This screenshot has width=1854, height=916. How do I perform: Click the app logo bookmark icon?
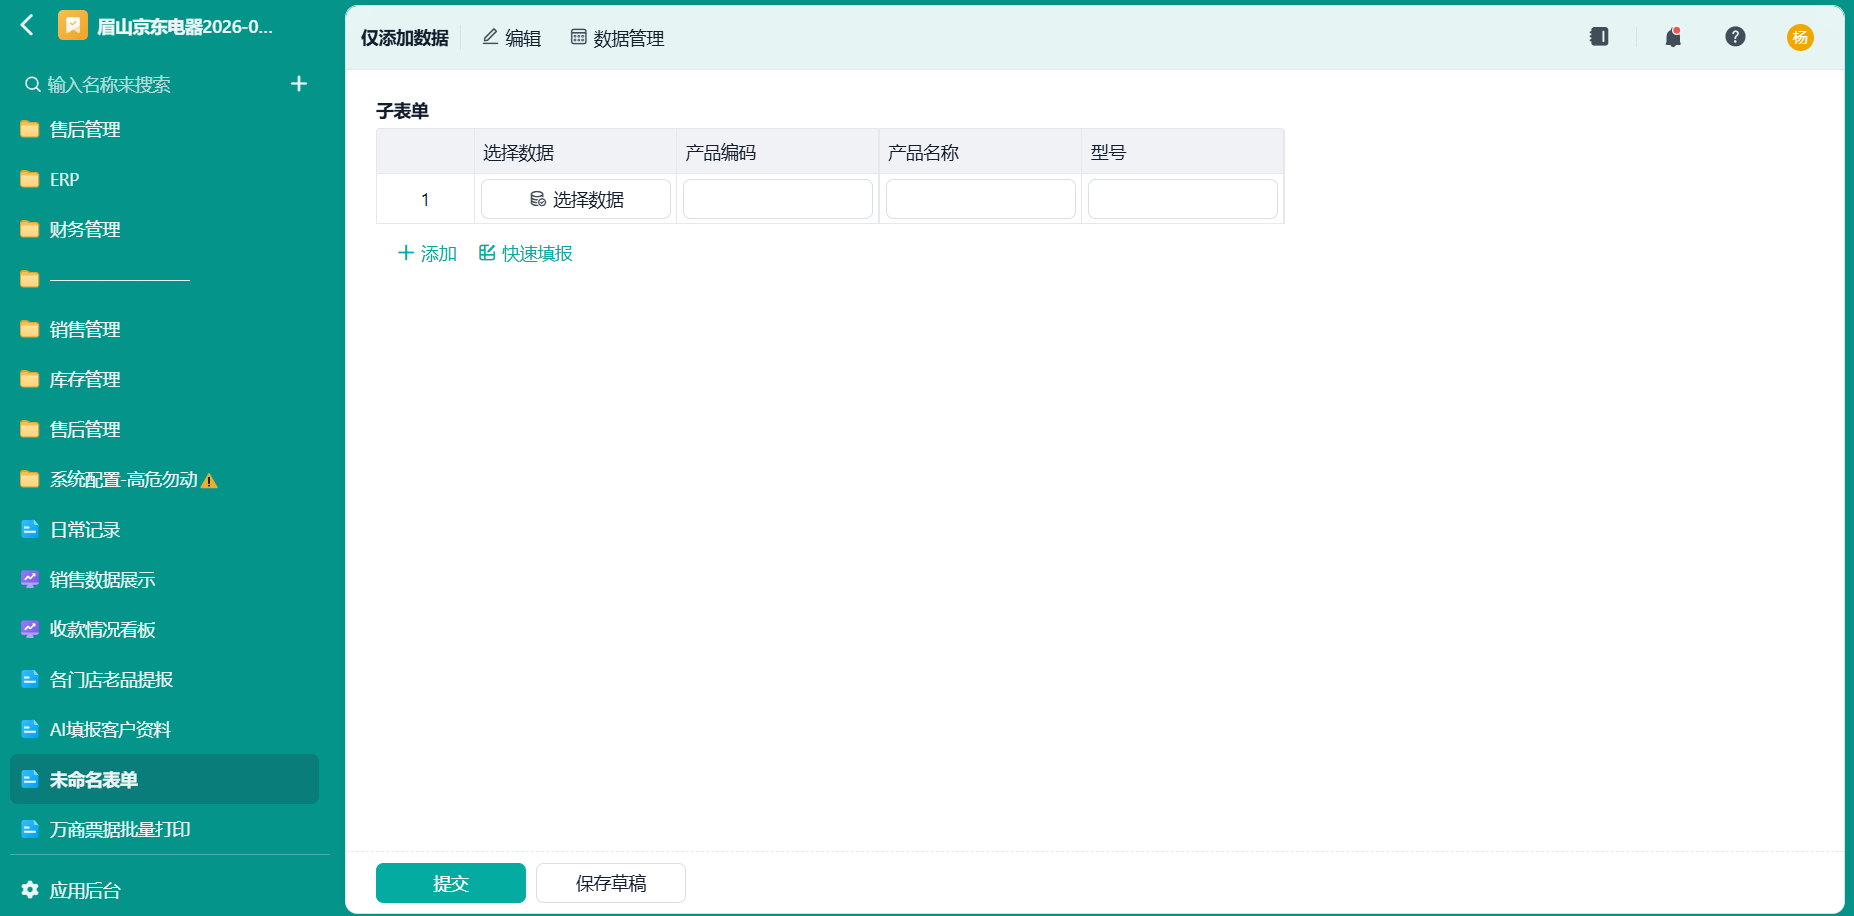pyautogui.click(x=73, y=25)
